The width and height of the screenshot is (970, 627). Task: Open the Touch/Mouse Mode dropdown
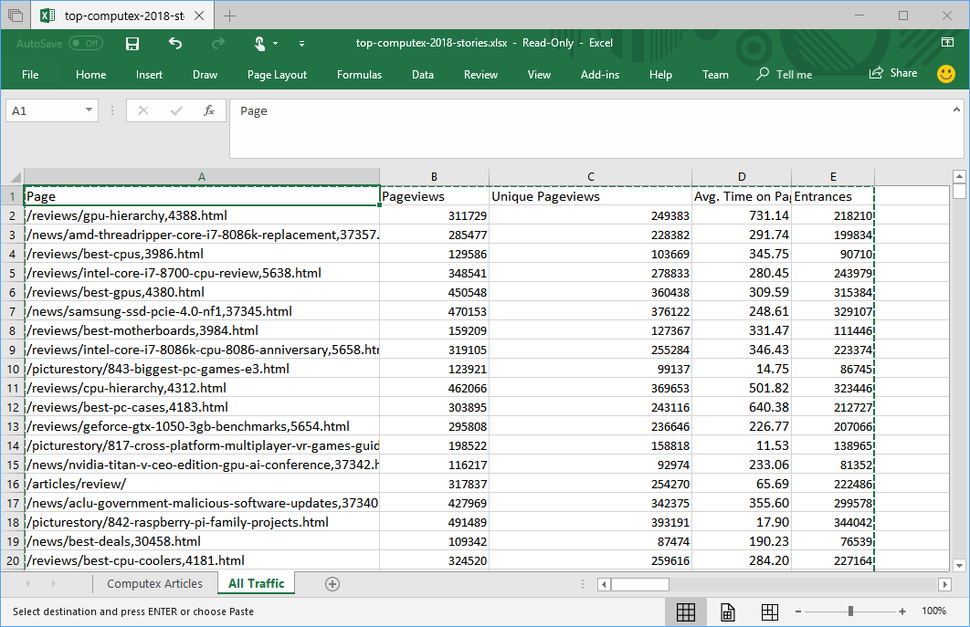[273, 43]
